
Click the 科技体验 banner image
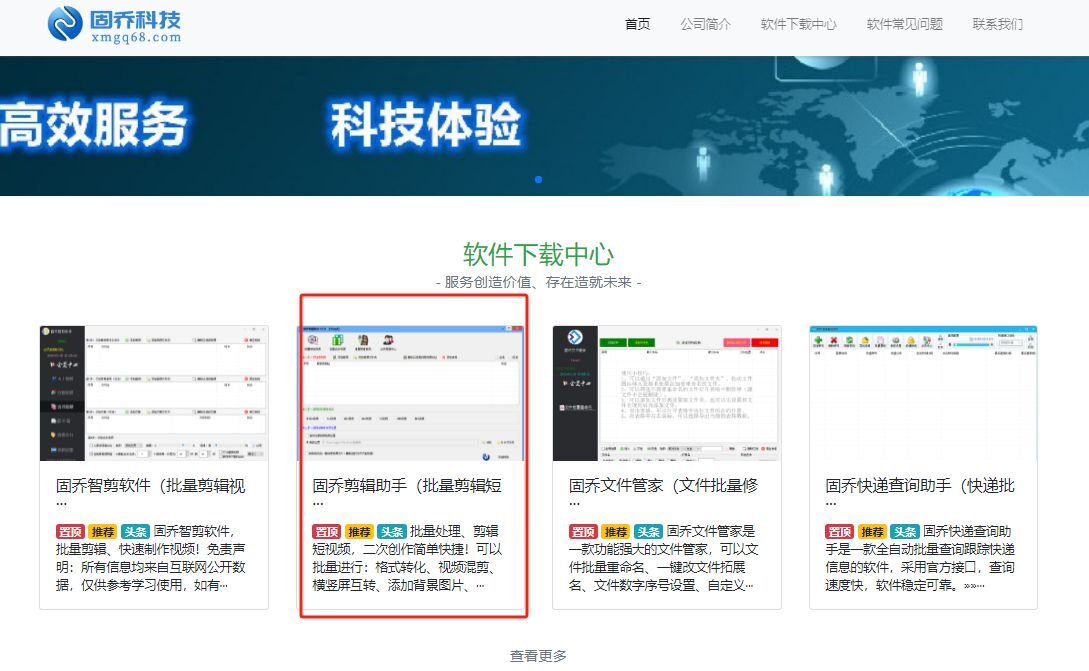[x=544, y=126]
